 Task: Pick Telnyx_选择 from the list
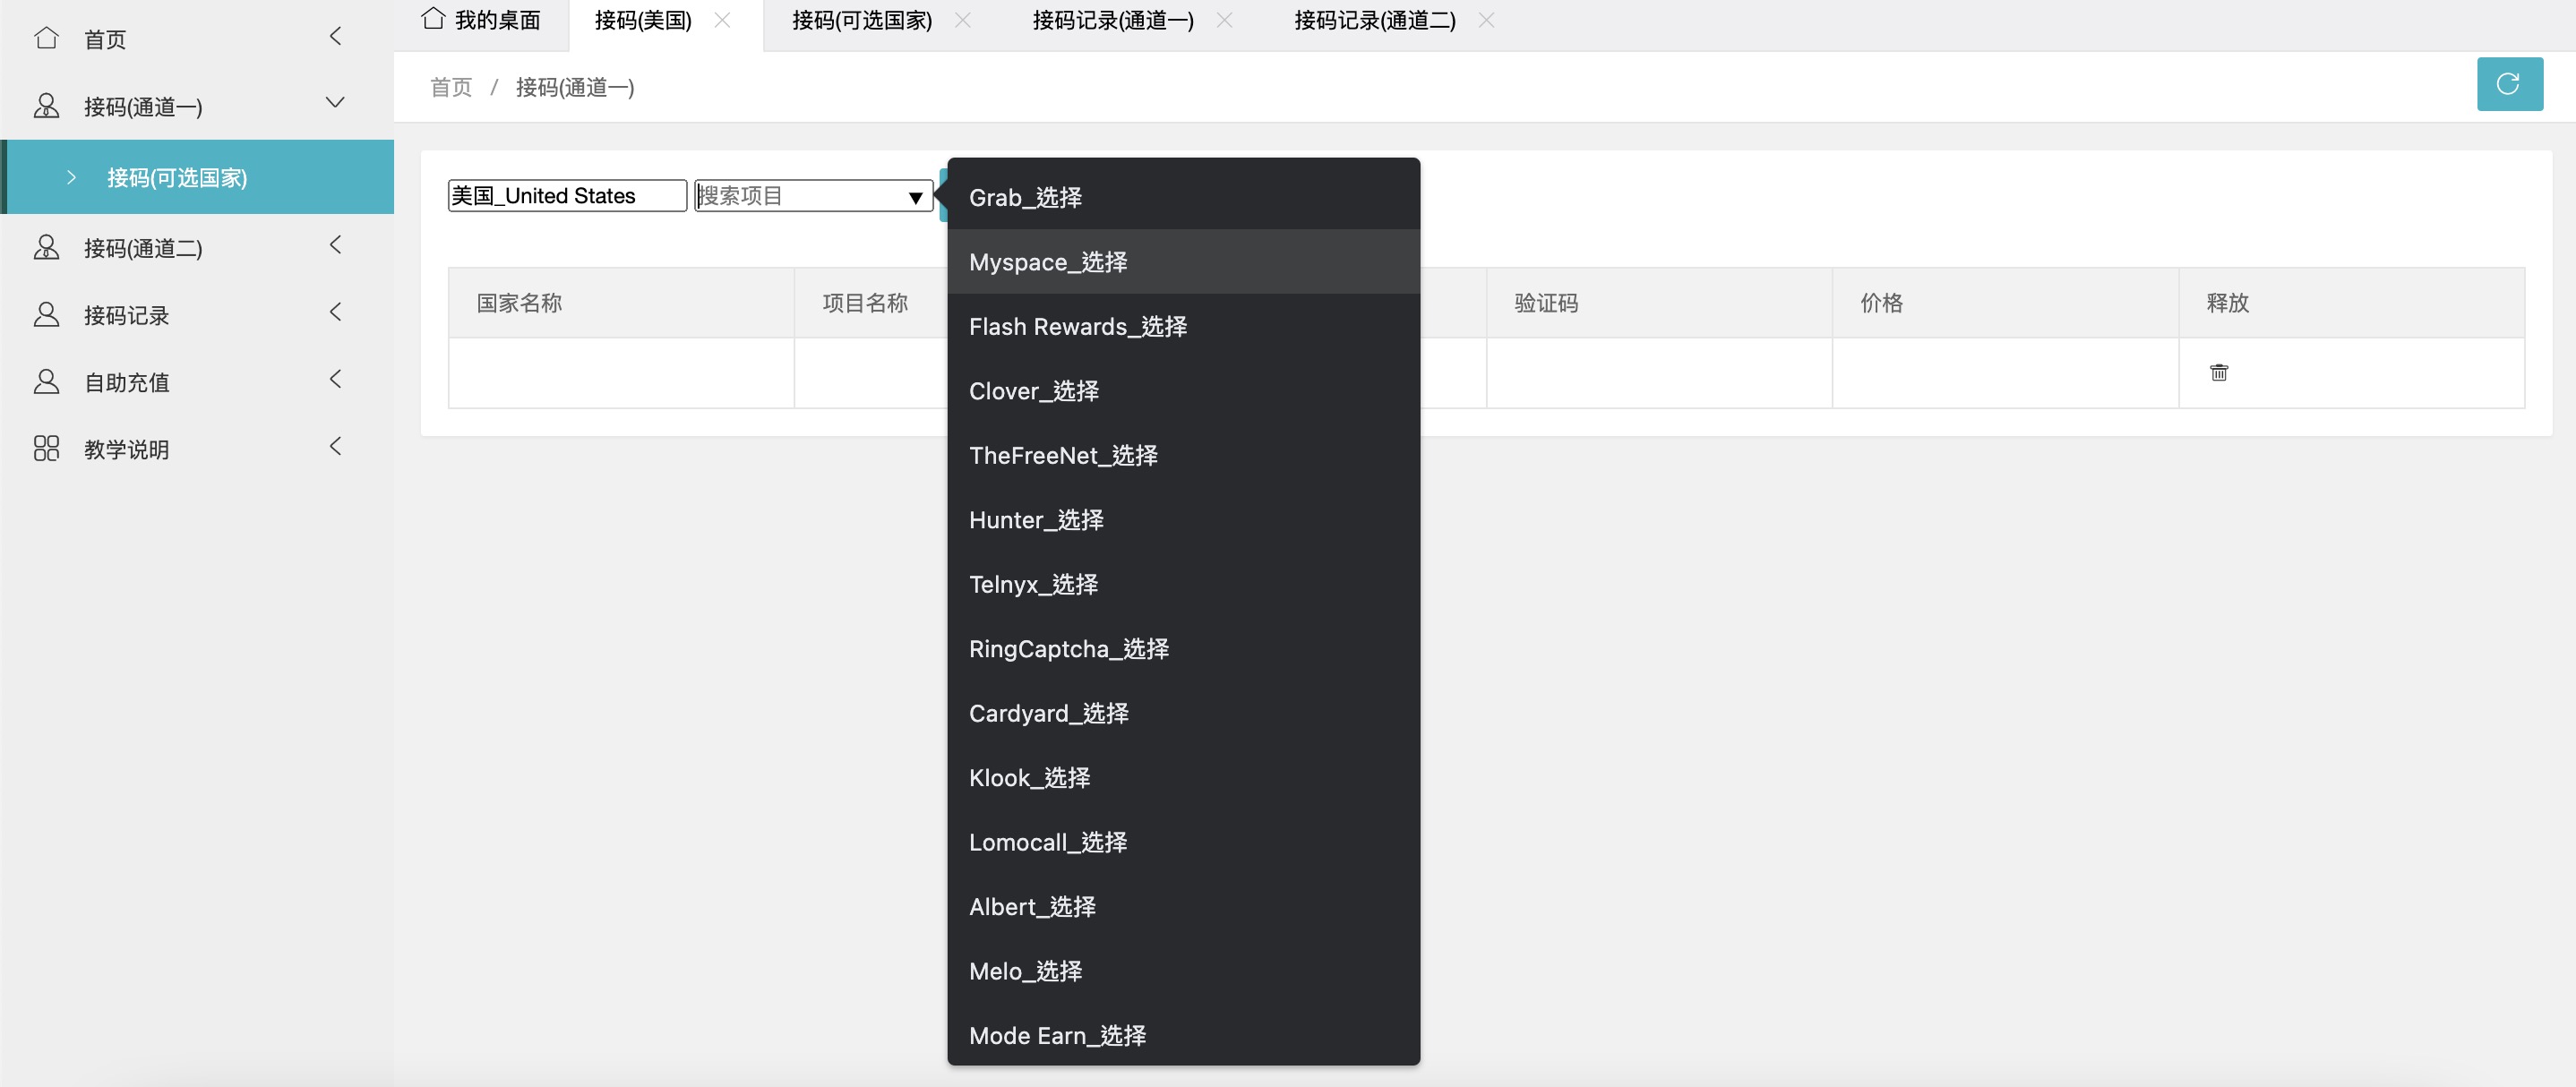(x=1183, y=585)
